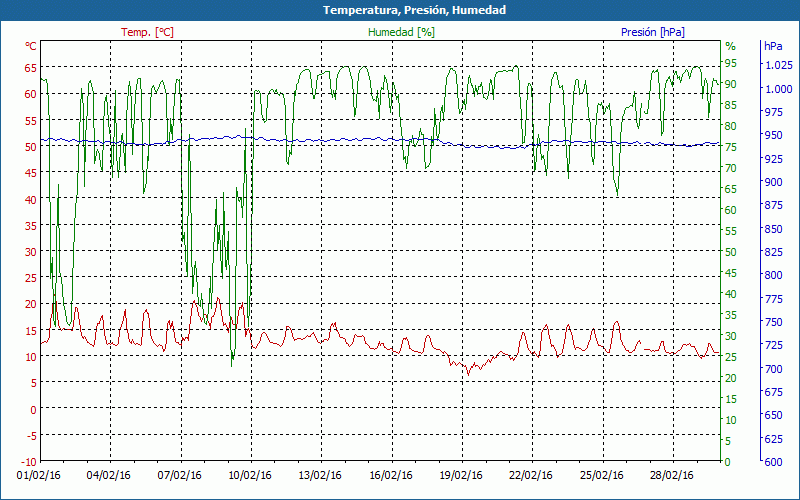Click the 13/02/16 date label

(320, 476)
